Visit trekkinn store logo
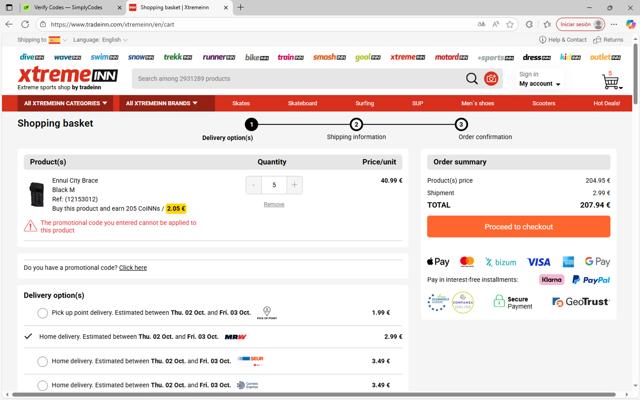This screenshot has height=400, width=640. coord(178,57)
